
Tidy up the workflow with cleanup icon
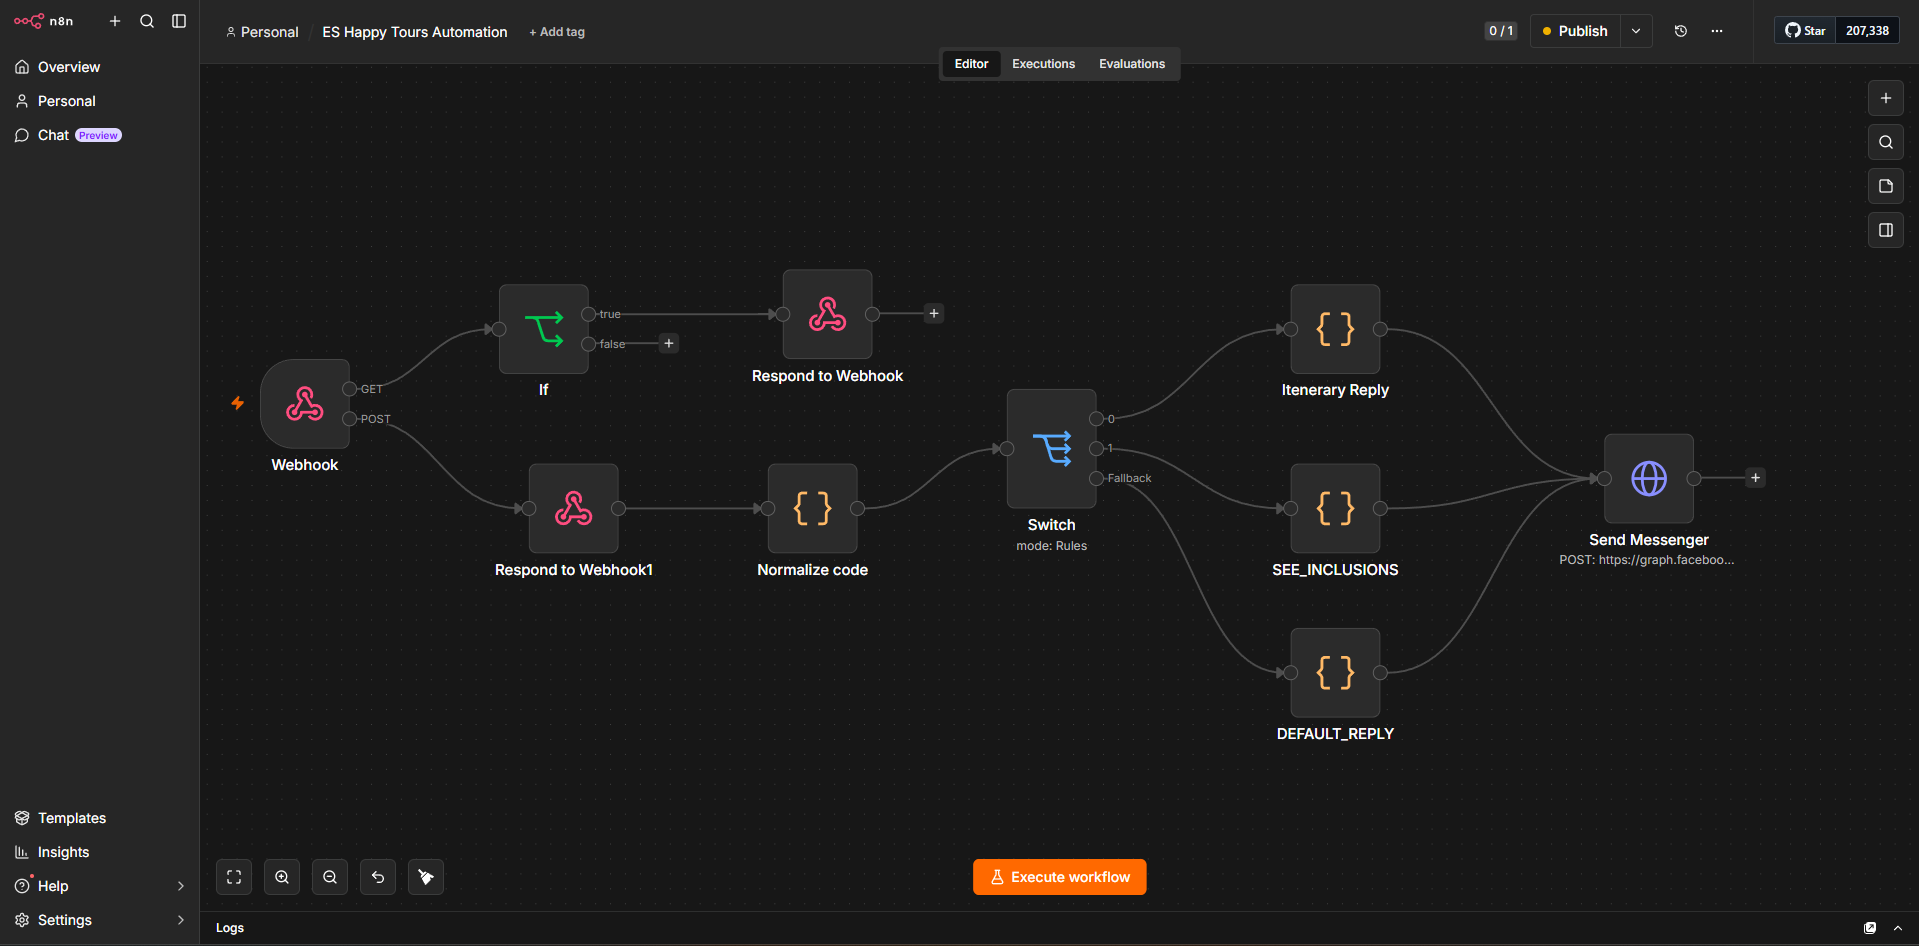[426, 877]
